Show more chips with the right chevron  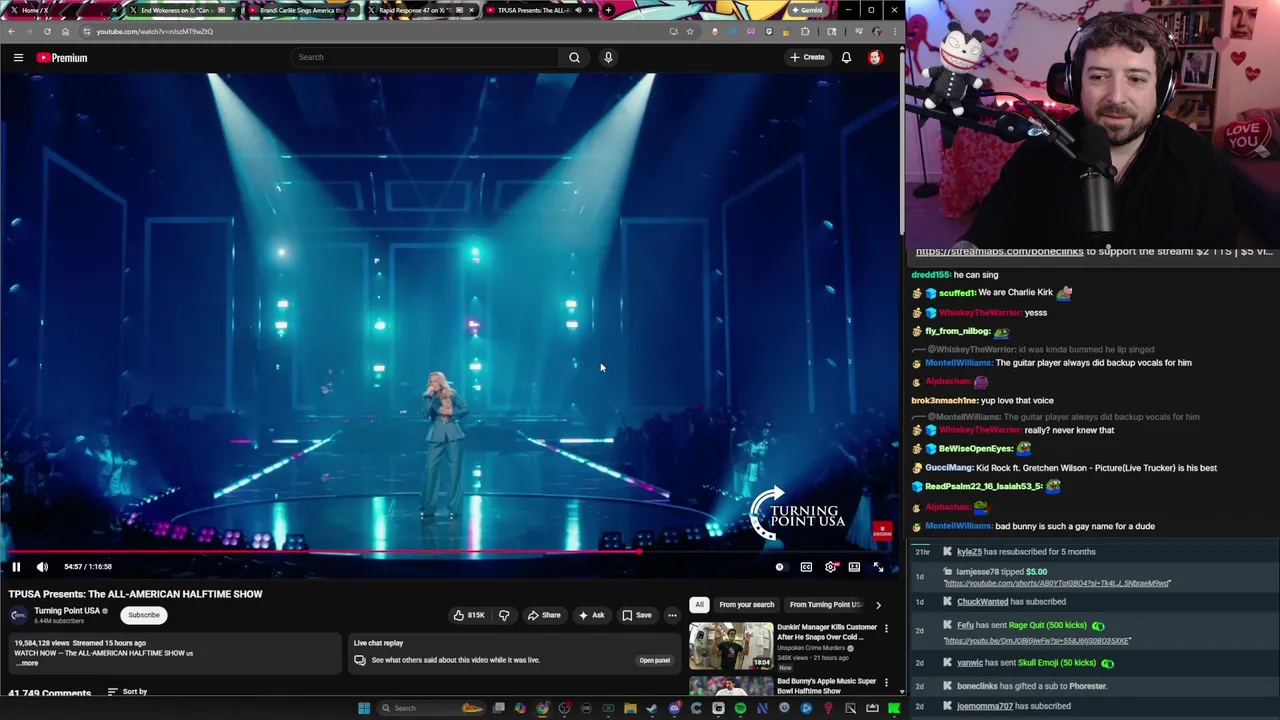point(878,604)
